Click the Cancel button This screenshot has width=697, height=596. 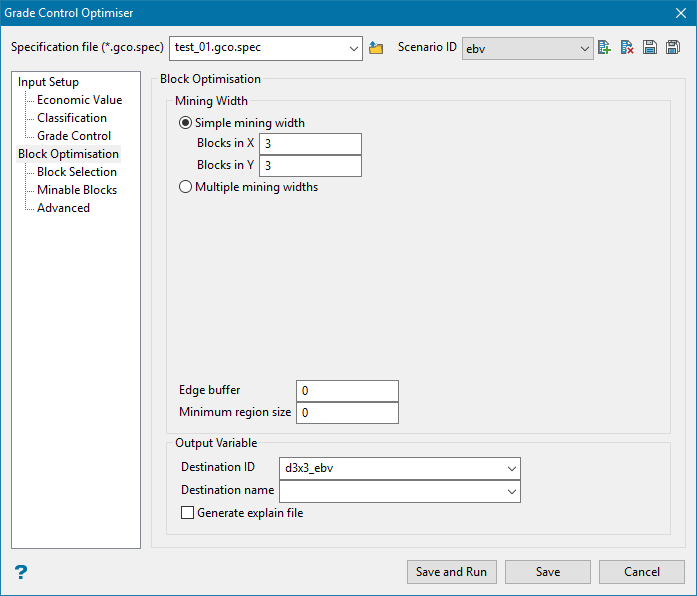coord(641,572)
